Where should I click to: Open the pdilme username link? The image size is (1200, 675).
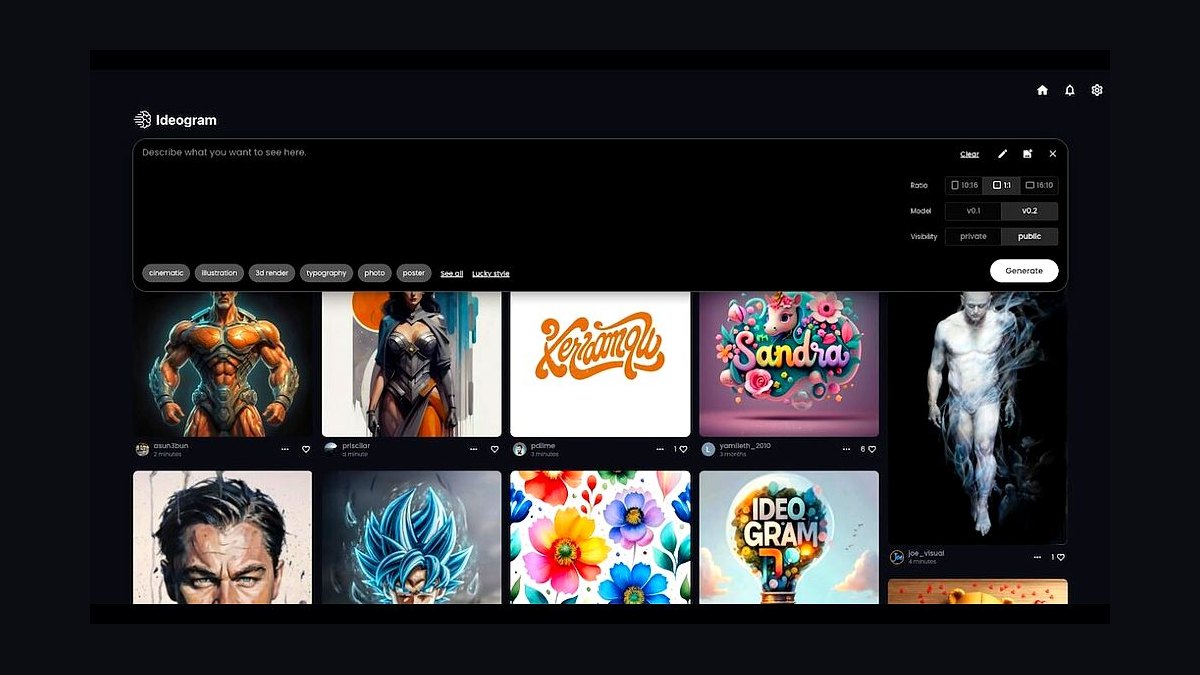click(543, 445)
